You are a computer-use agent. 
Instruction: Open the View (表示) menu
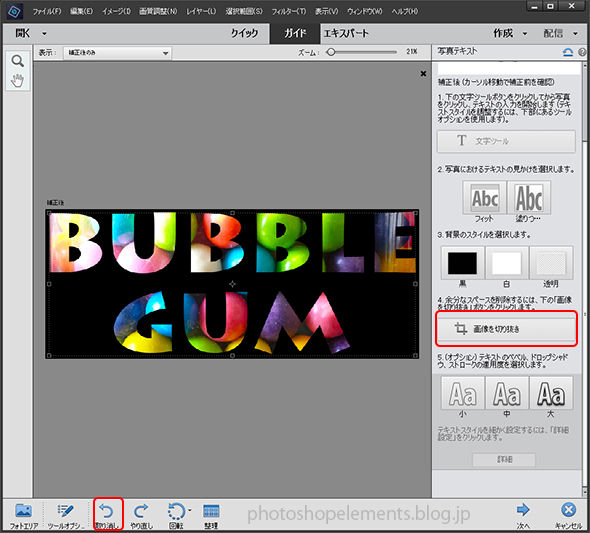(327, 11)
